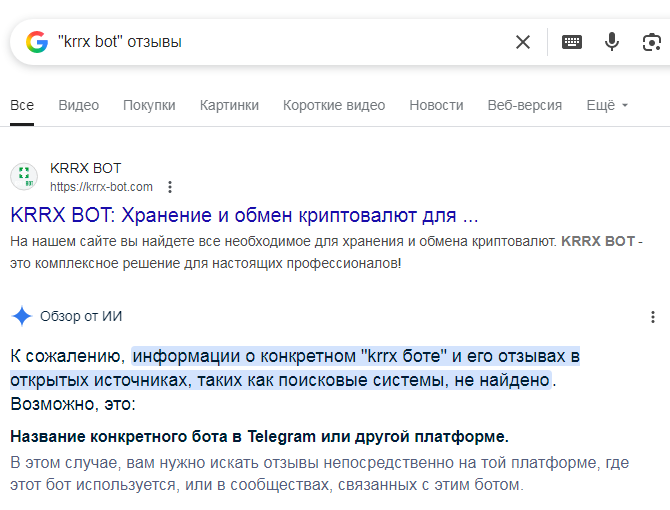Switch to the Веб-версия tab

coord(525,105)
